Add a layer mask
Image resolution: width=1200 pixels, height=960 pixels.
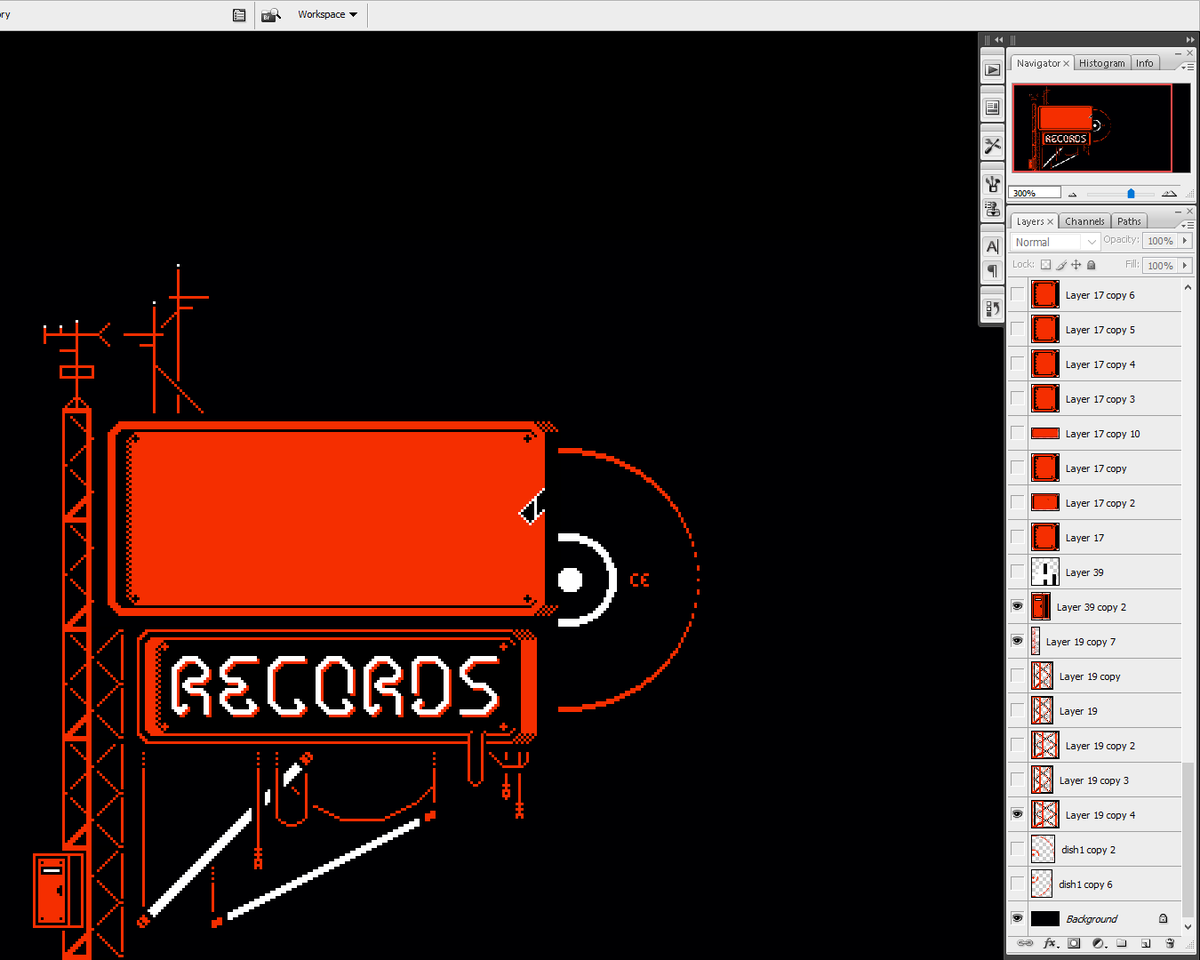coord(1074,943)
